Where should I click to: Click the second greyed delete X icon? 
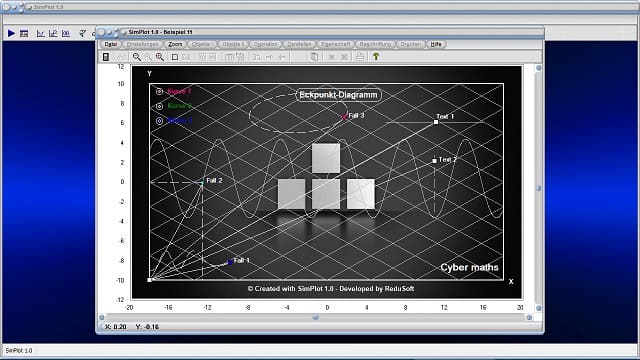coord(344,57)
